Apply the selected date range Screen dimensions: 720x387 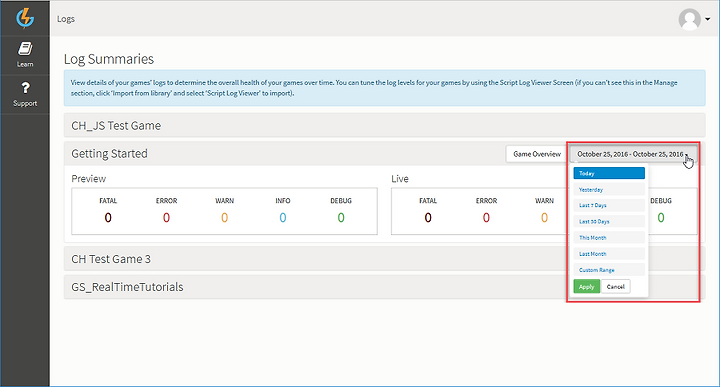tap(586, 286)
